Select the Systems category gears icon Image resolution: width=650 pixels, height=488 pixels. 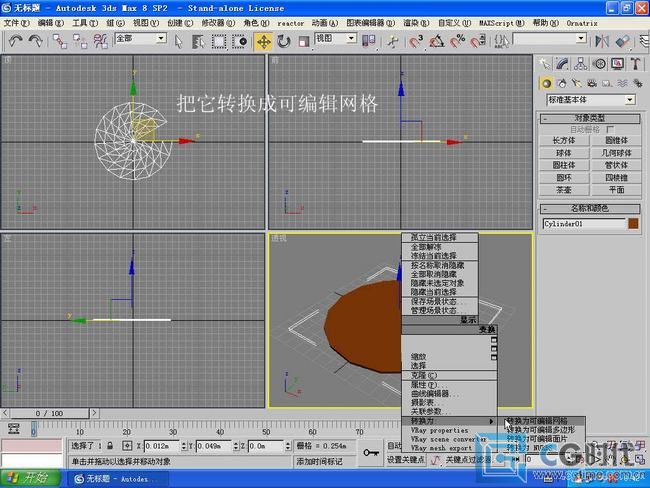pyautogui.click(x=638, y=83)
